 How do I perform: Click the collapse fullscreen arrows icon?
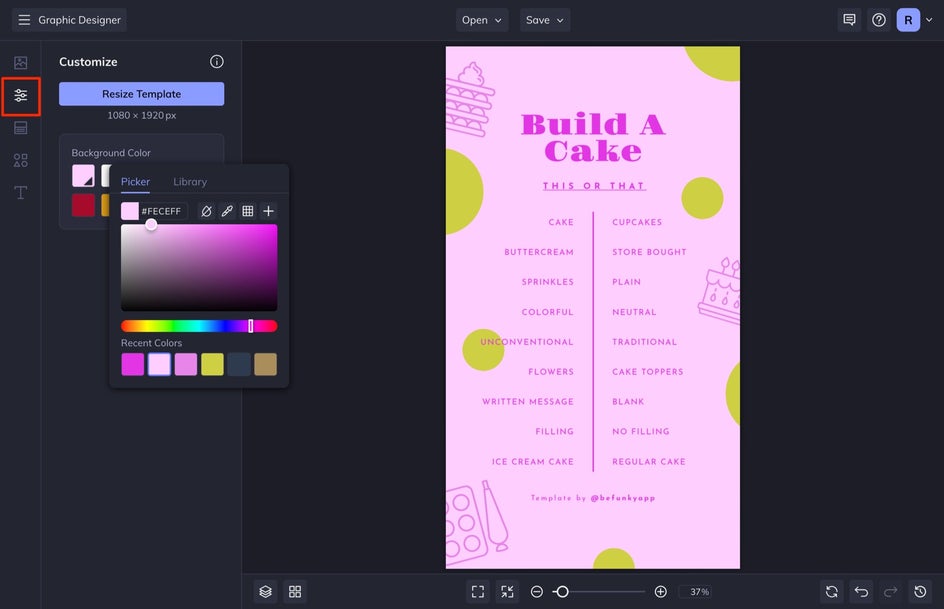tap(508, 592)
